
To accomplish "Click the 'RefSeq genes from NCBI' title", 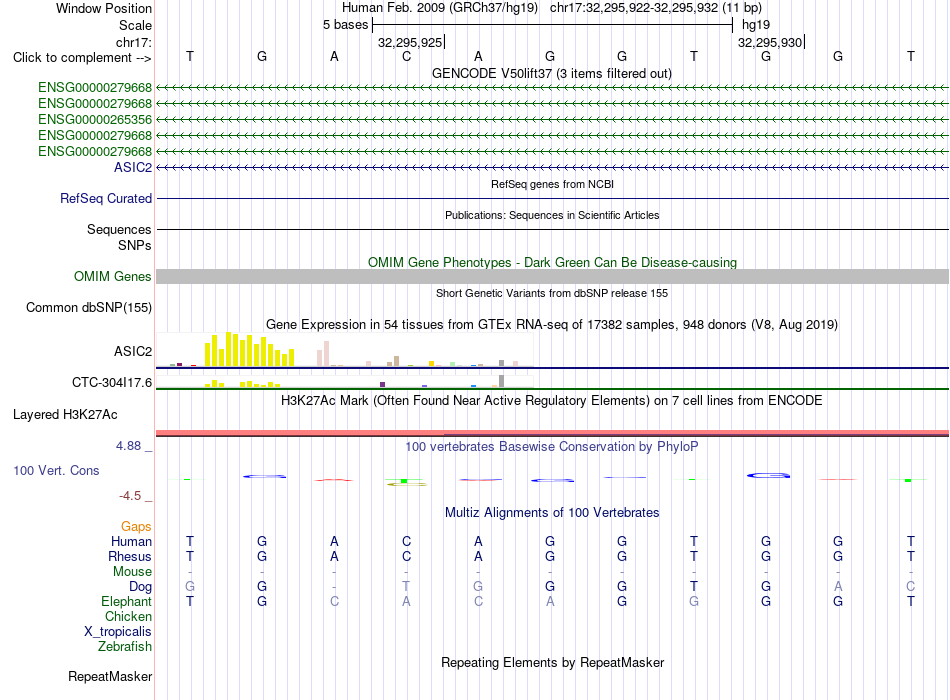I will [552, 184].
